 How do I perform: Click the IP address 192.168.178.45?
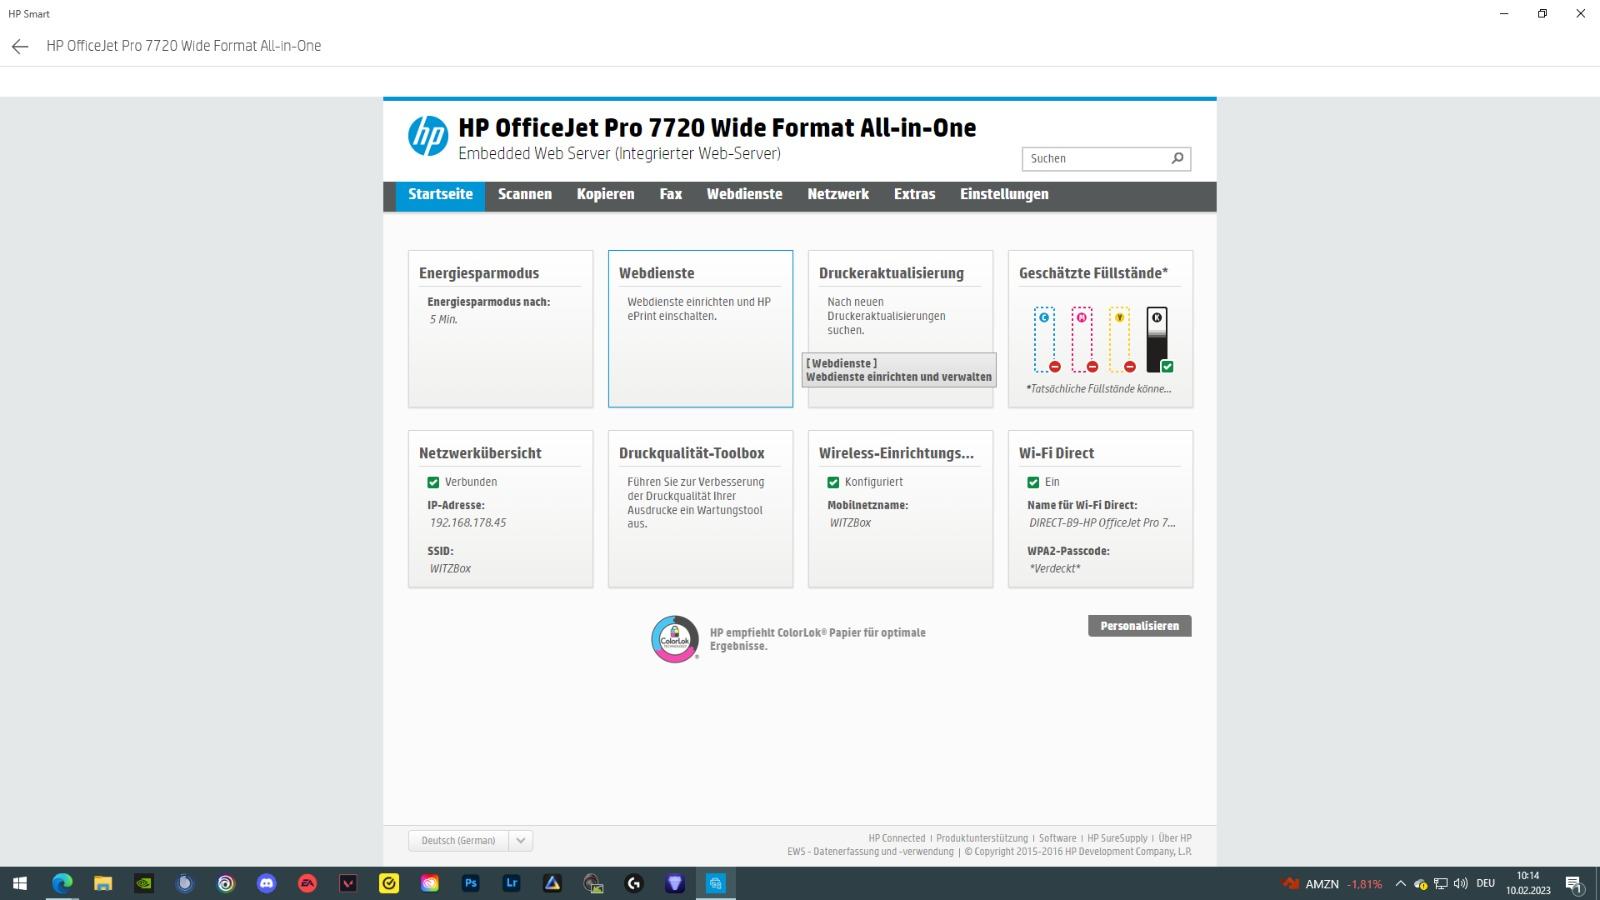[468, 523]
